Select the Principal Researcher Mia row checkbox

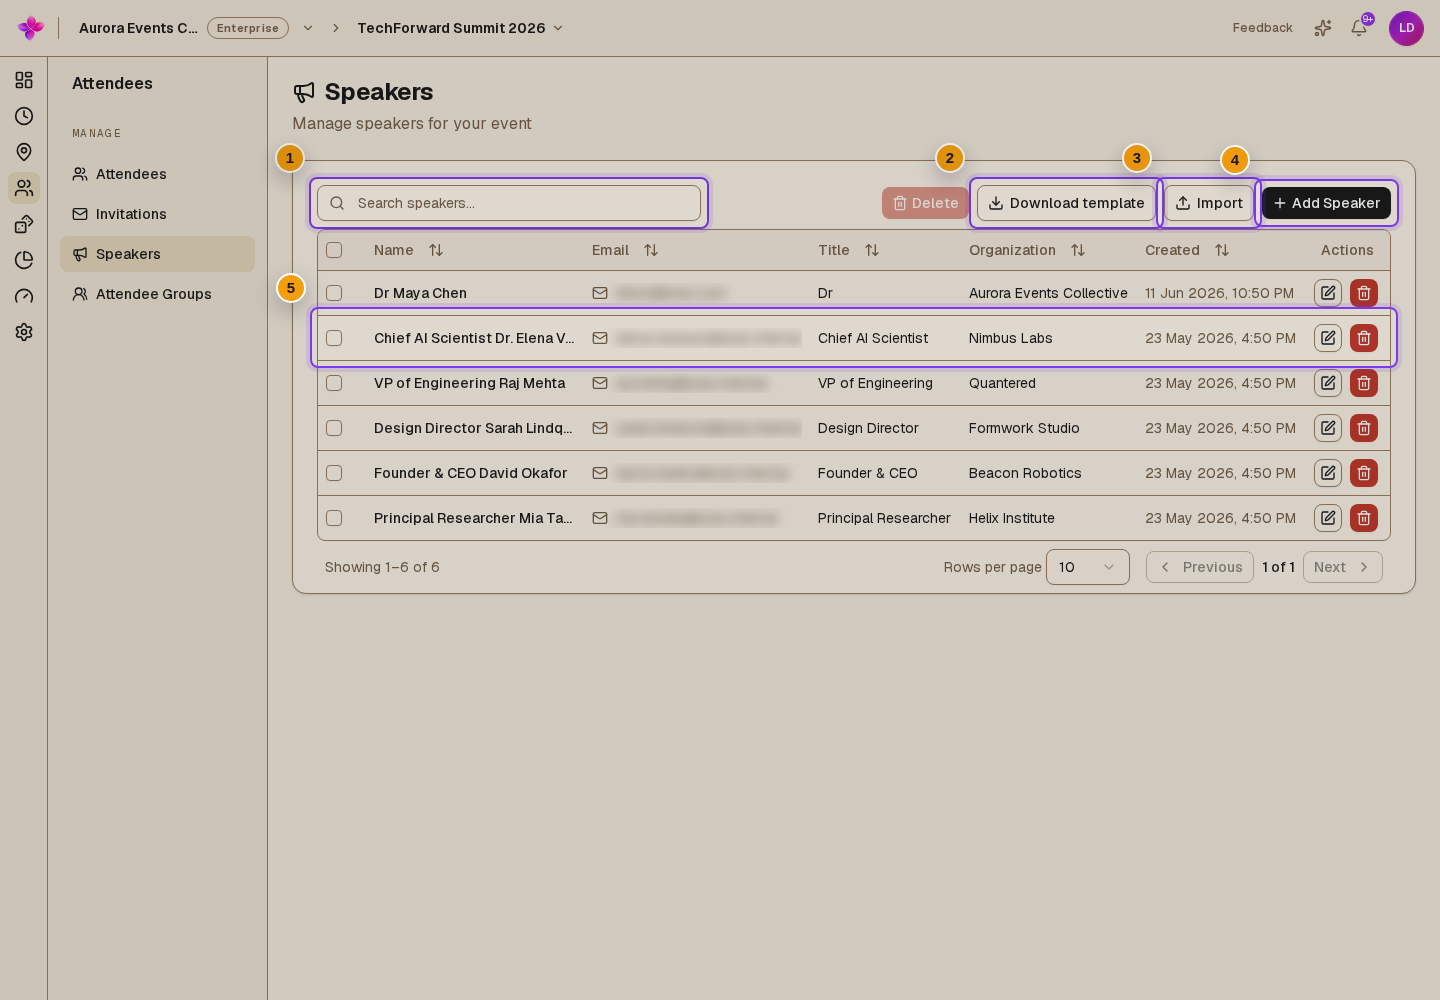point(334,518)
